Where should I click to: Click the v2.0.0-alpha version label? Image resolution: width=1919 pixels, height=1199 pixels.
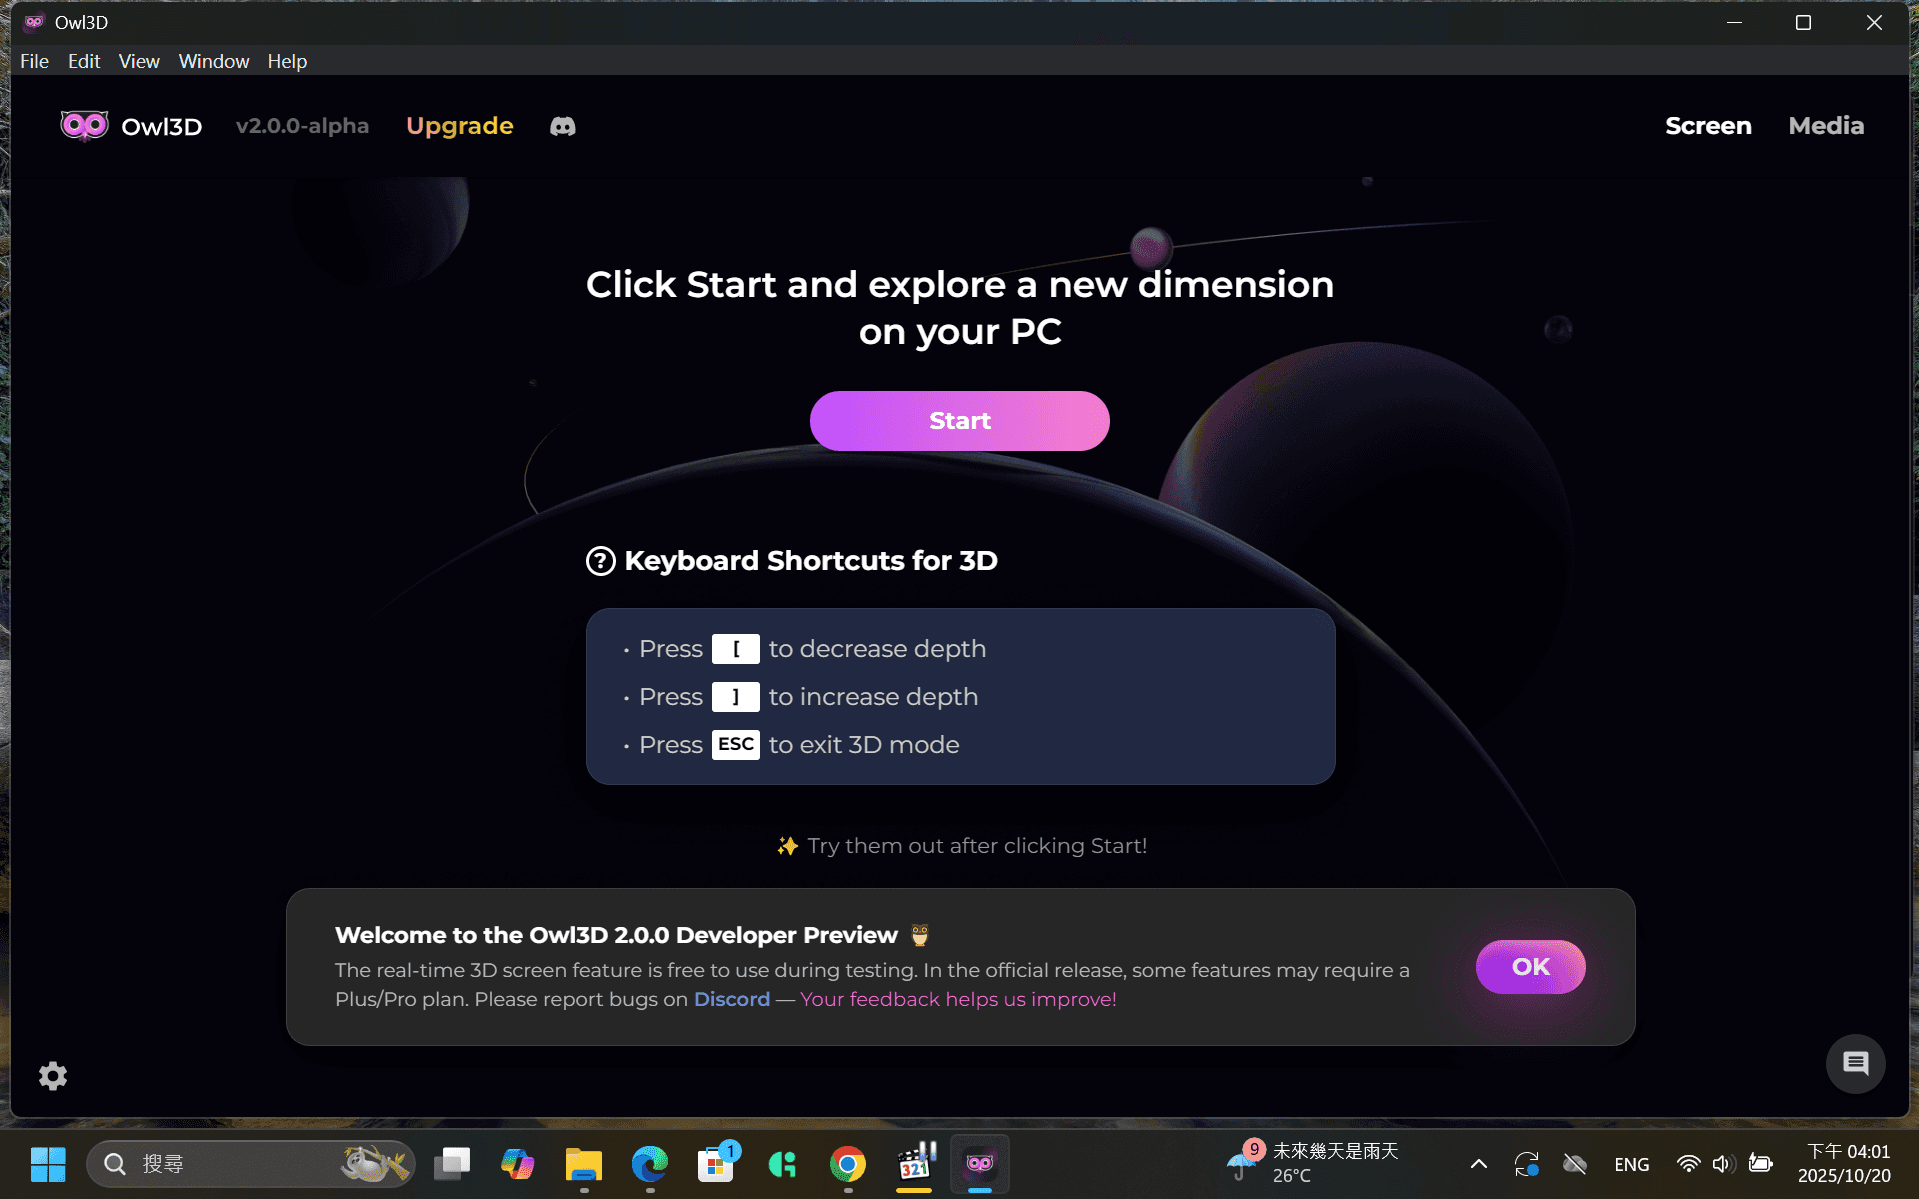[302, 126]
